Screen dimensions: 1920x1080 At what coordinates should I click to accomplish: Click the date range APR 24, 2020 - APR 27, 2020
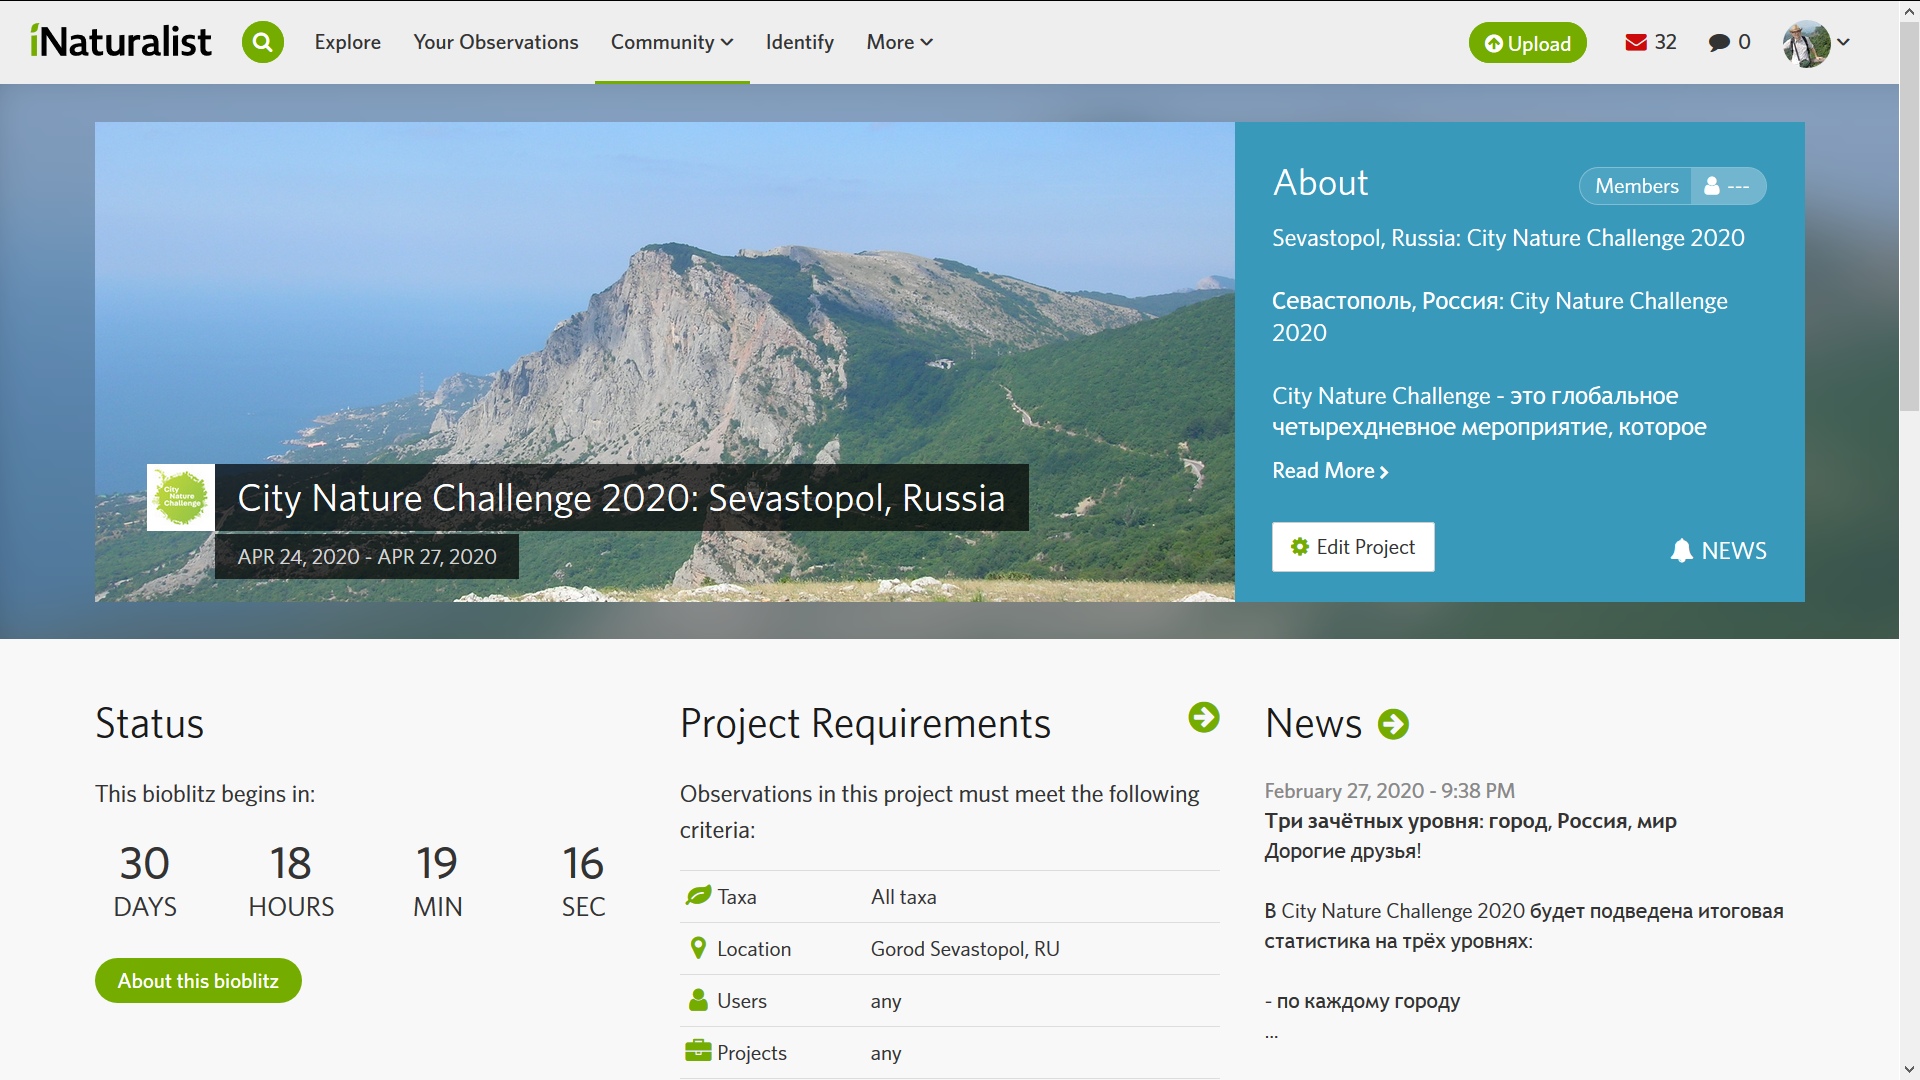(367, 556)
